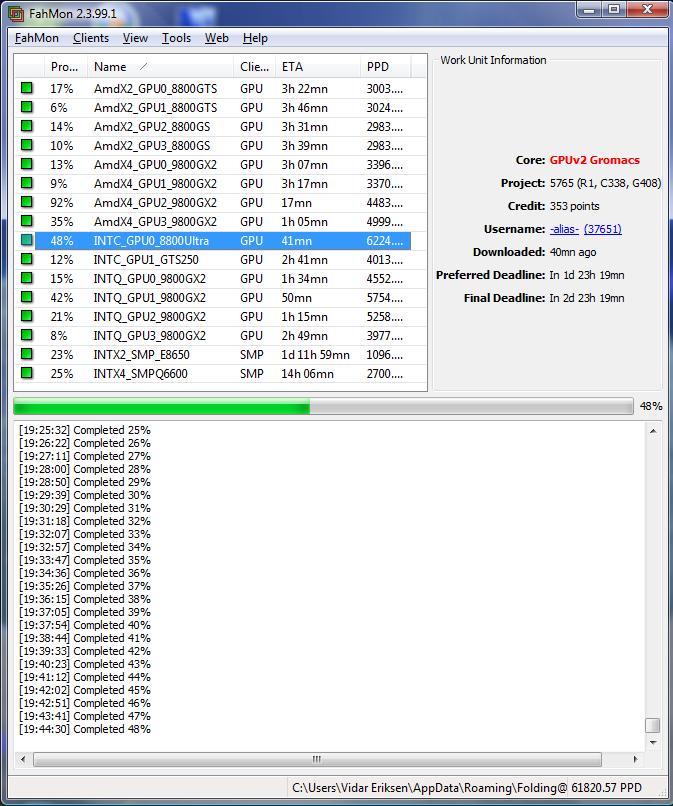Viewport: 673px width, 806px height.
Task: Click the log horizontal scrollbar thumb
Action: (x=317, y=759)
